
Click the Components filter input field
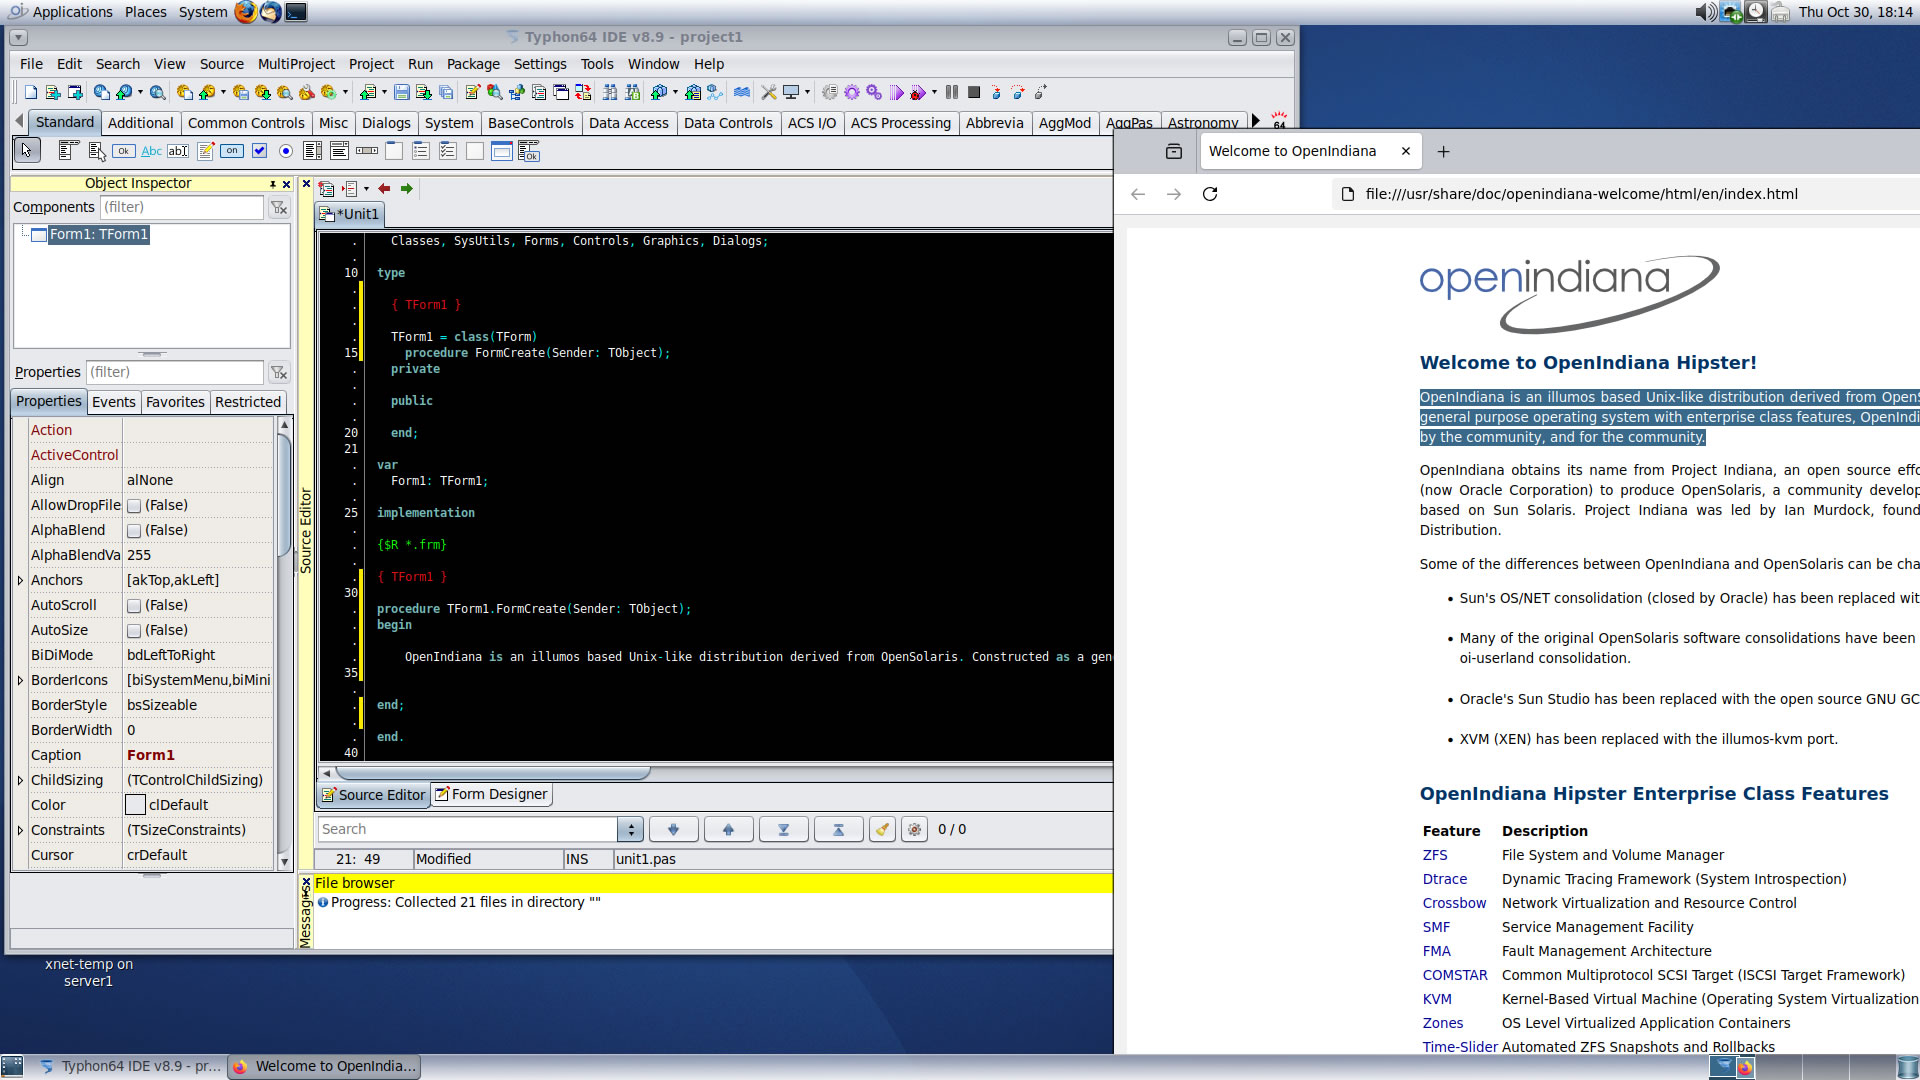(182, 207)
